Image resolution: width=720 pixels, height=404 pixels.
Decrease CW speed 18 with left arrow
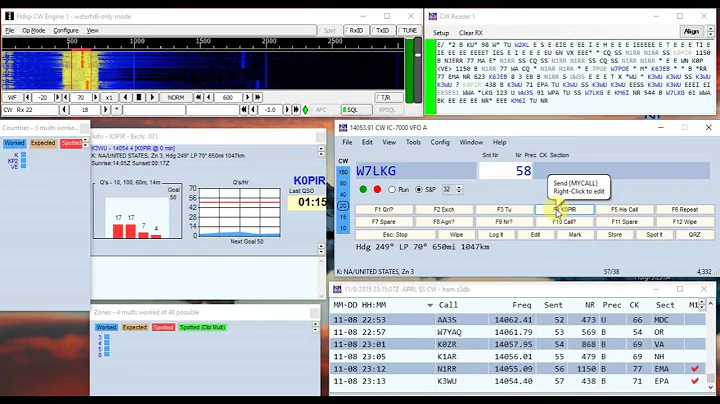[x=64, y=110]
